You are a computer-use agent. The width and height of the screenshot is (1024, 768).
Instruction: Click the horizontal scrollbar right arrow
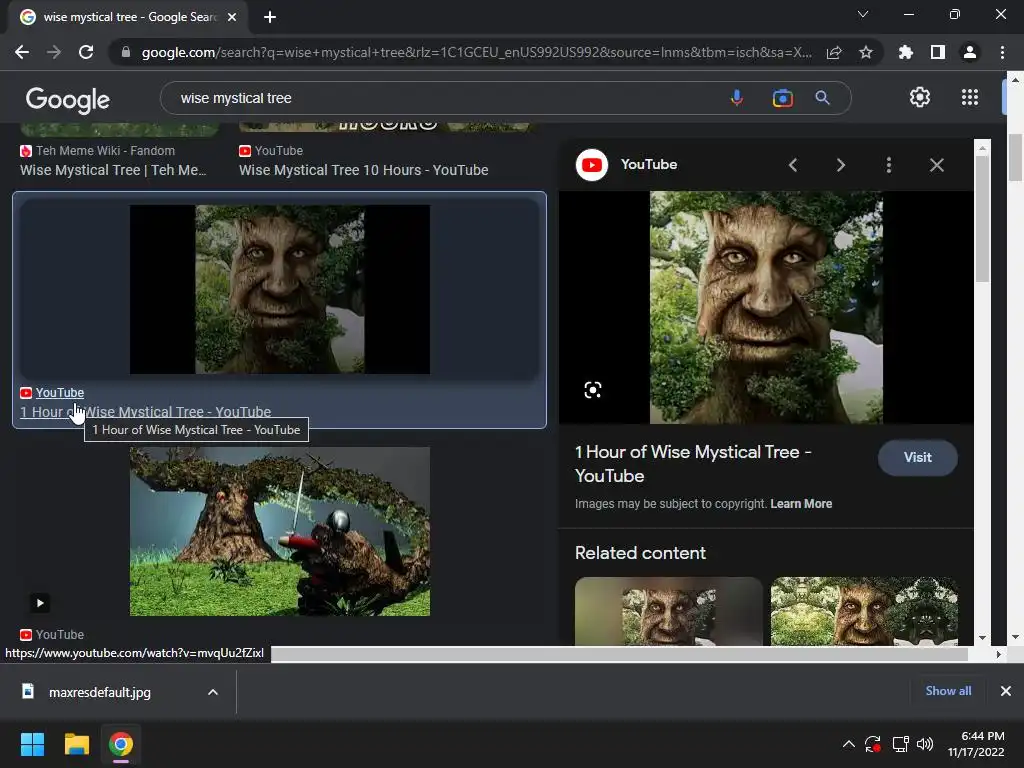coord(998,654)
